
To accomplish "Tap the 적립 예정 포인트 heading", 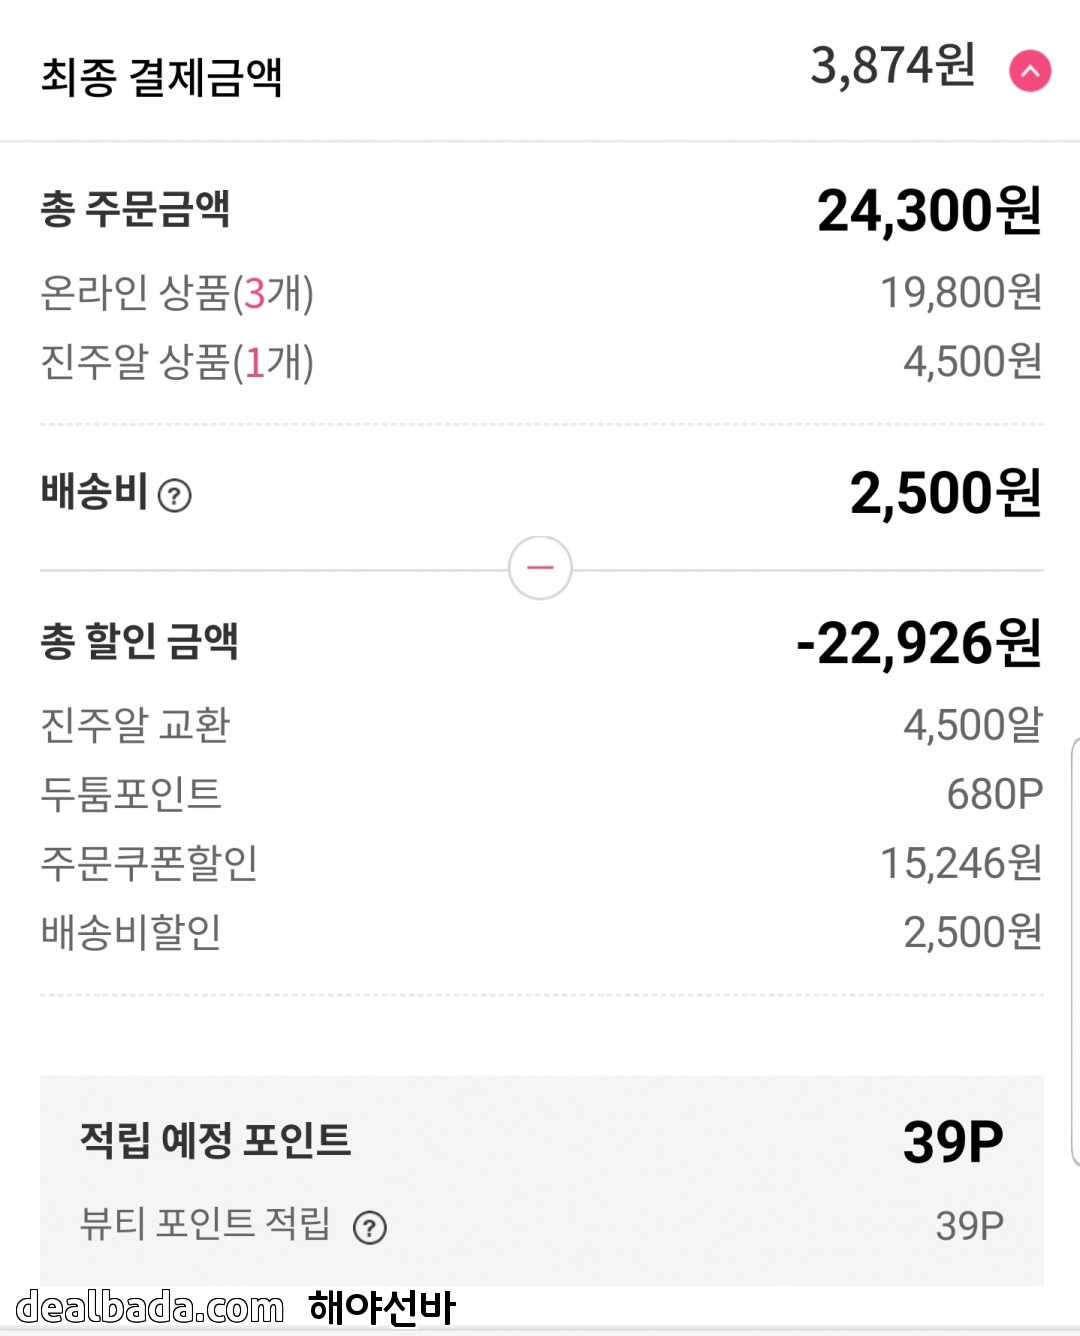I will point(215,1140).
